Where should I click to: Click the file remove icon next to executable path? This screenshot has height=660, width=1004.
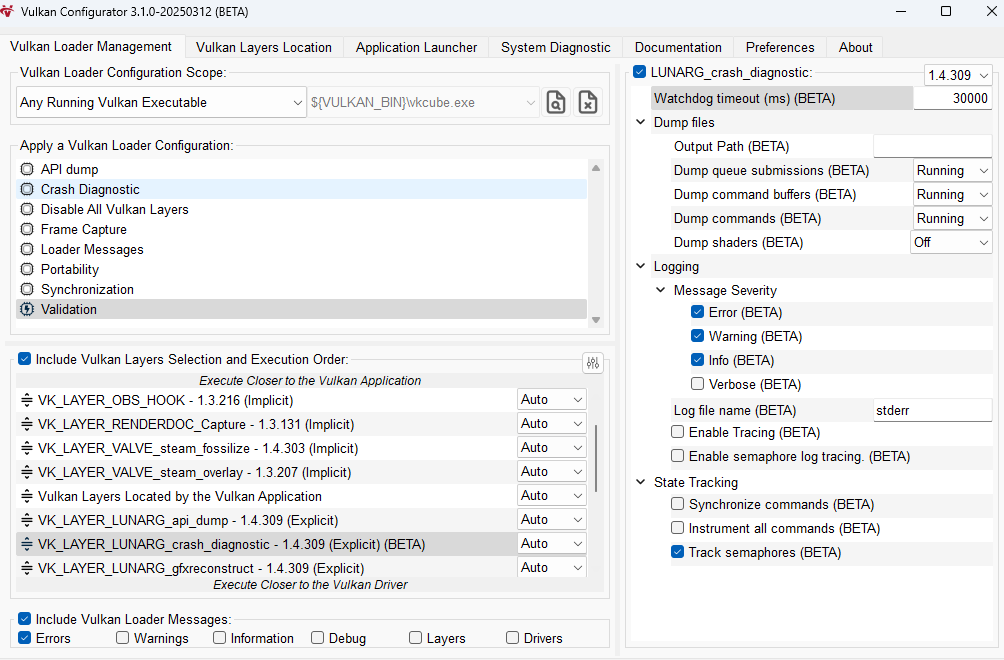point(588,102)
